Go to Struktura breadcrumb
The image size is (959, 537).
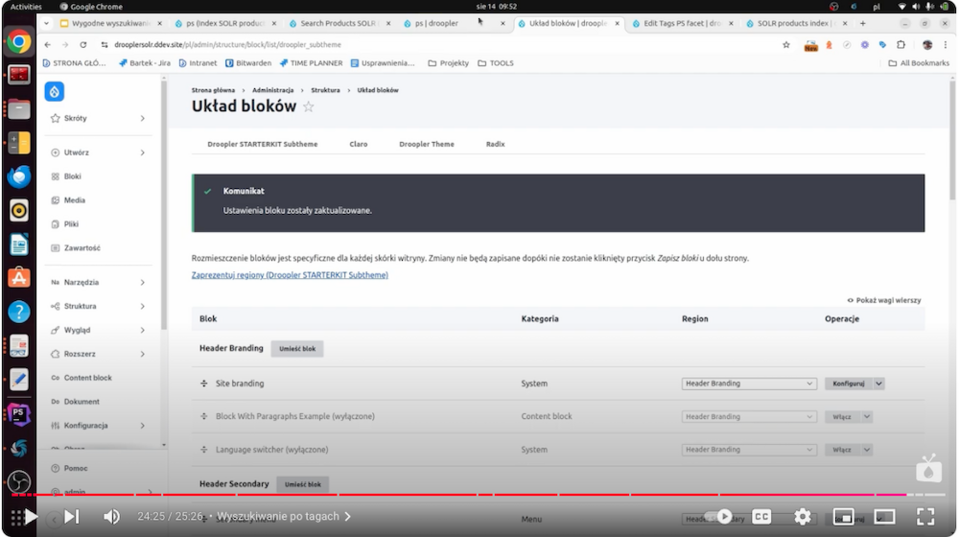(325, 90)
